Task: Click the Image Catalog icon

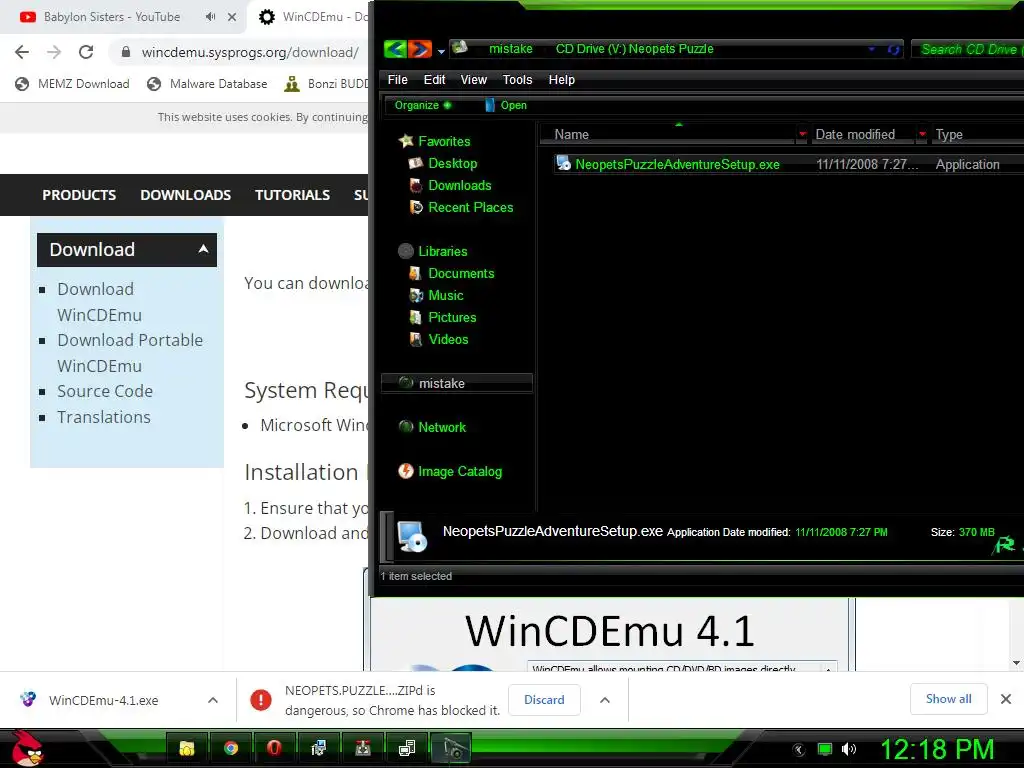Action: pos(406,471)
